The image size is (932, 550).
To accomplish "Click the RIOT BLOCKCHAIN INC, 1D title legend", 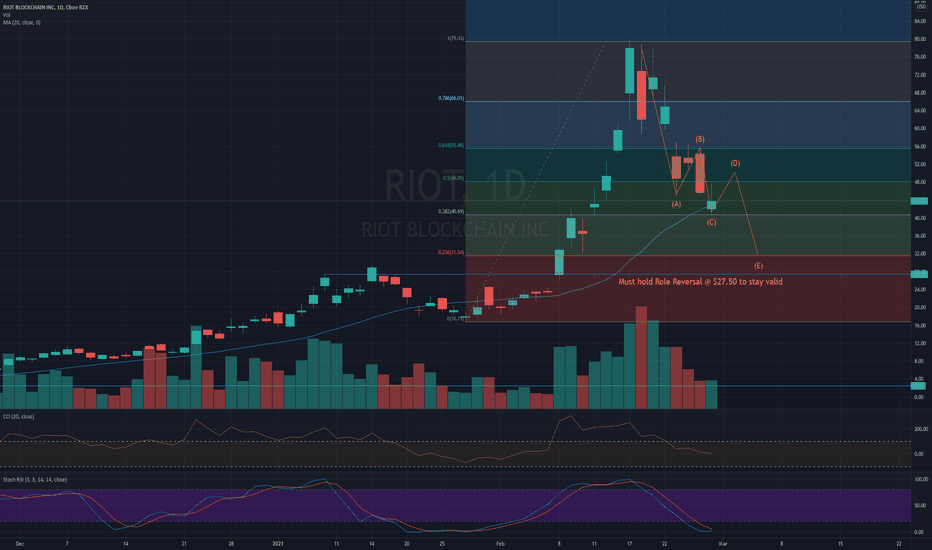I will click(45, 7).
